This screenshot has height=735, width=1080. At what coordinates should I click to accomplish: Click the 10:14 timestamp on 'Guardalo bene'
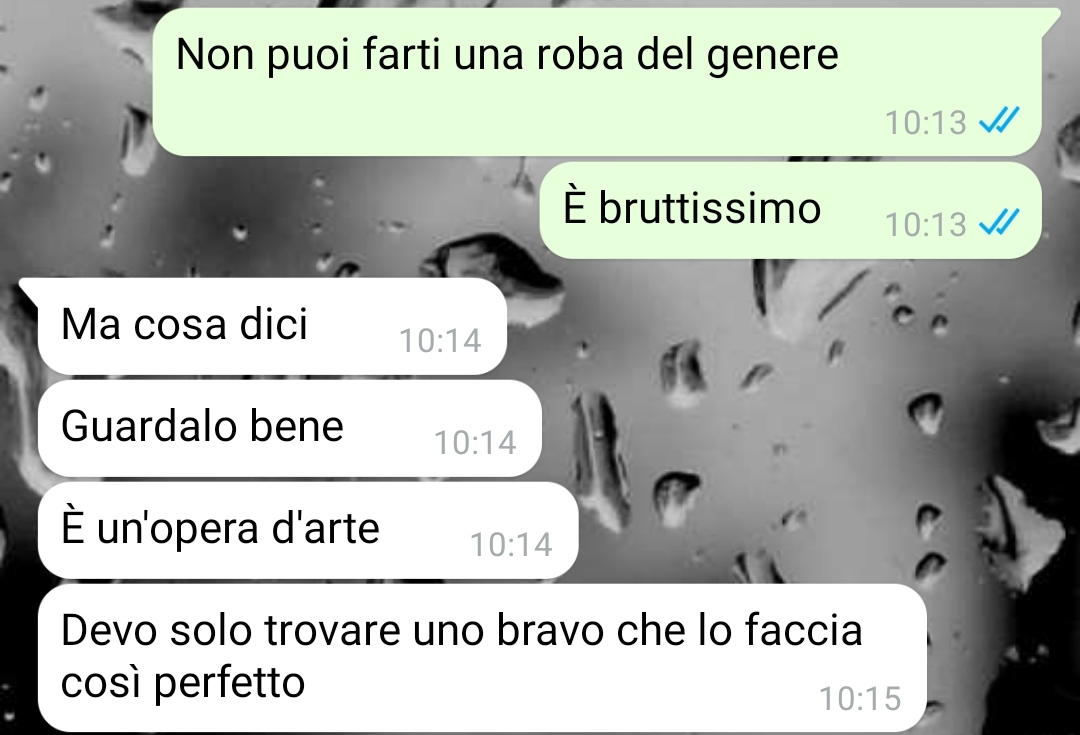[475, 442]
